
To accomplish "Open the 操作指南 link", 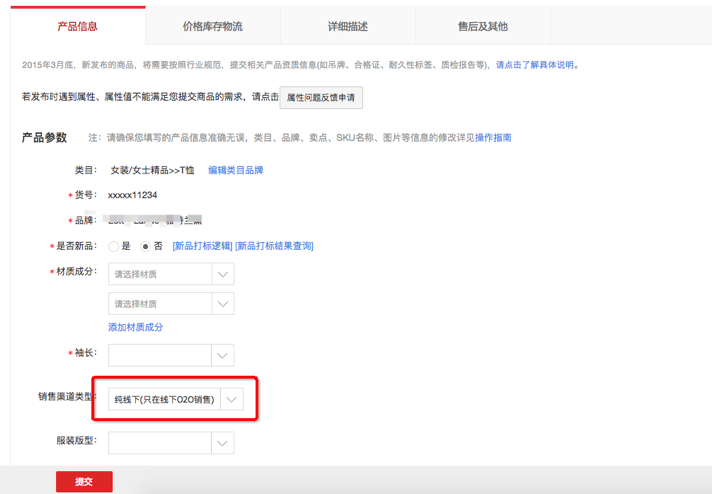I will [x=493, y=138].
